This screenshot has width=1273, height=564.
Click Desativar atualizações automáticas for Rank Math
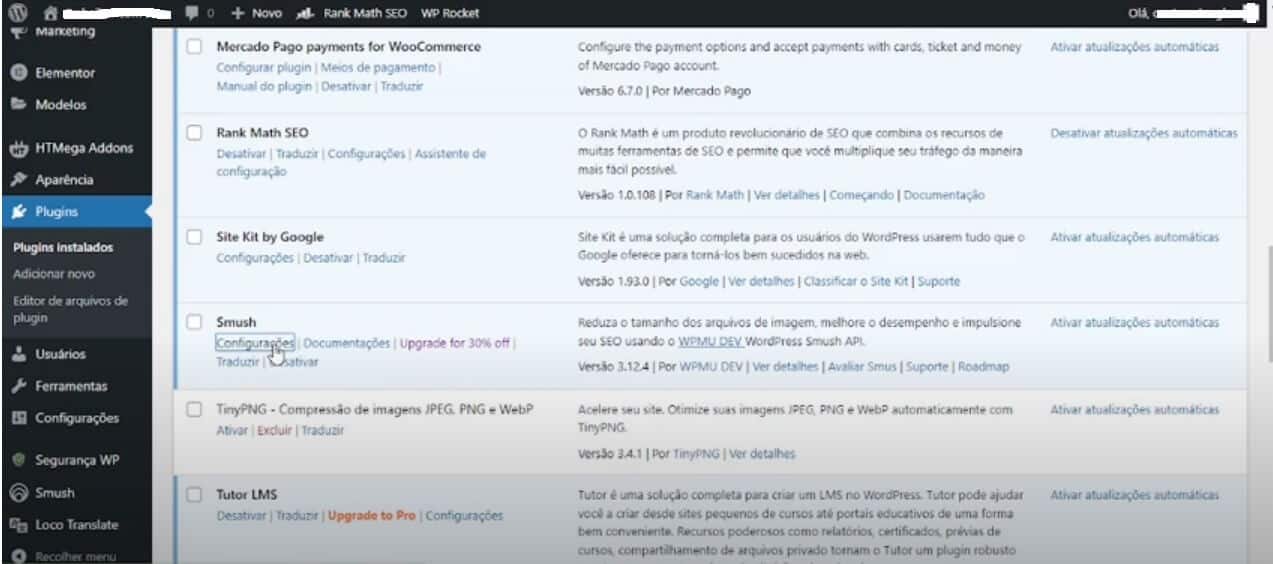click(1143, 133)
